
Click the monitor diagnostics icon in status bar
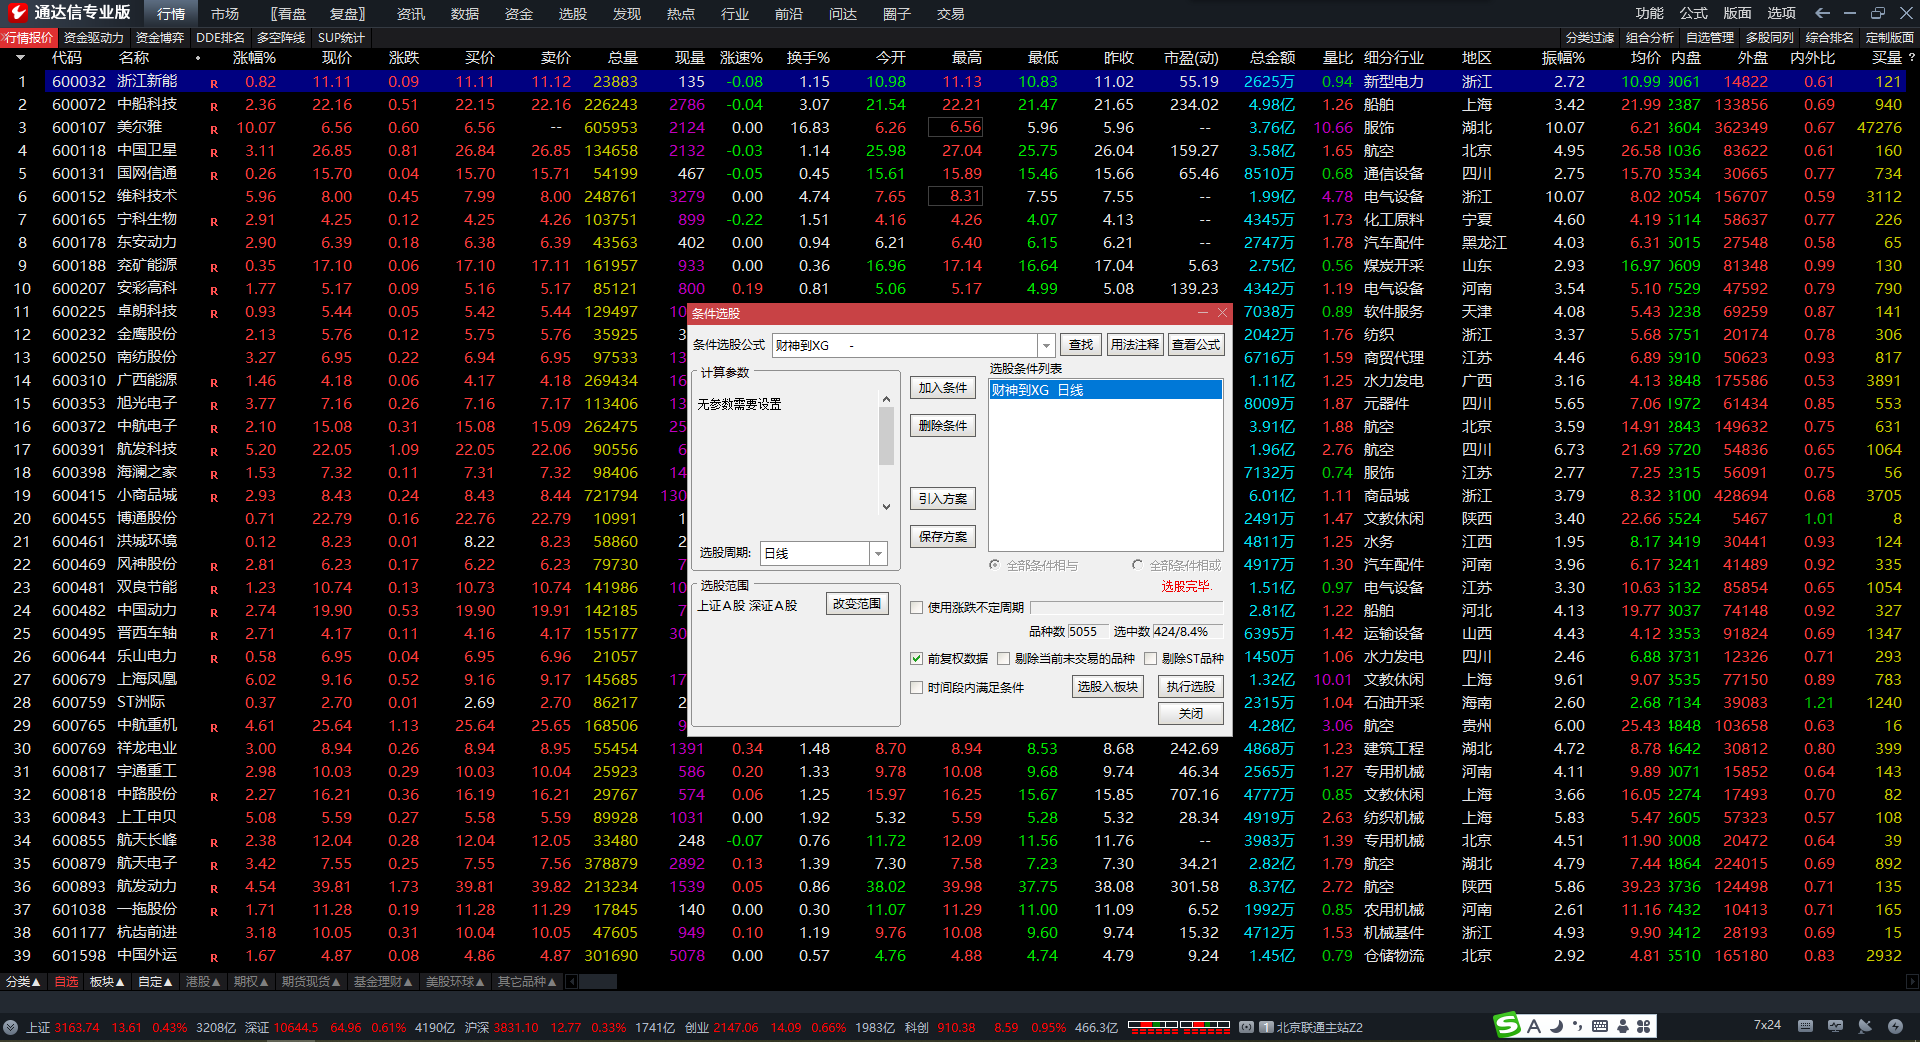click(x=1835, y=1026)
